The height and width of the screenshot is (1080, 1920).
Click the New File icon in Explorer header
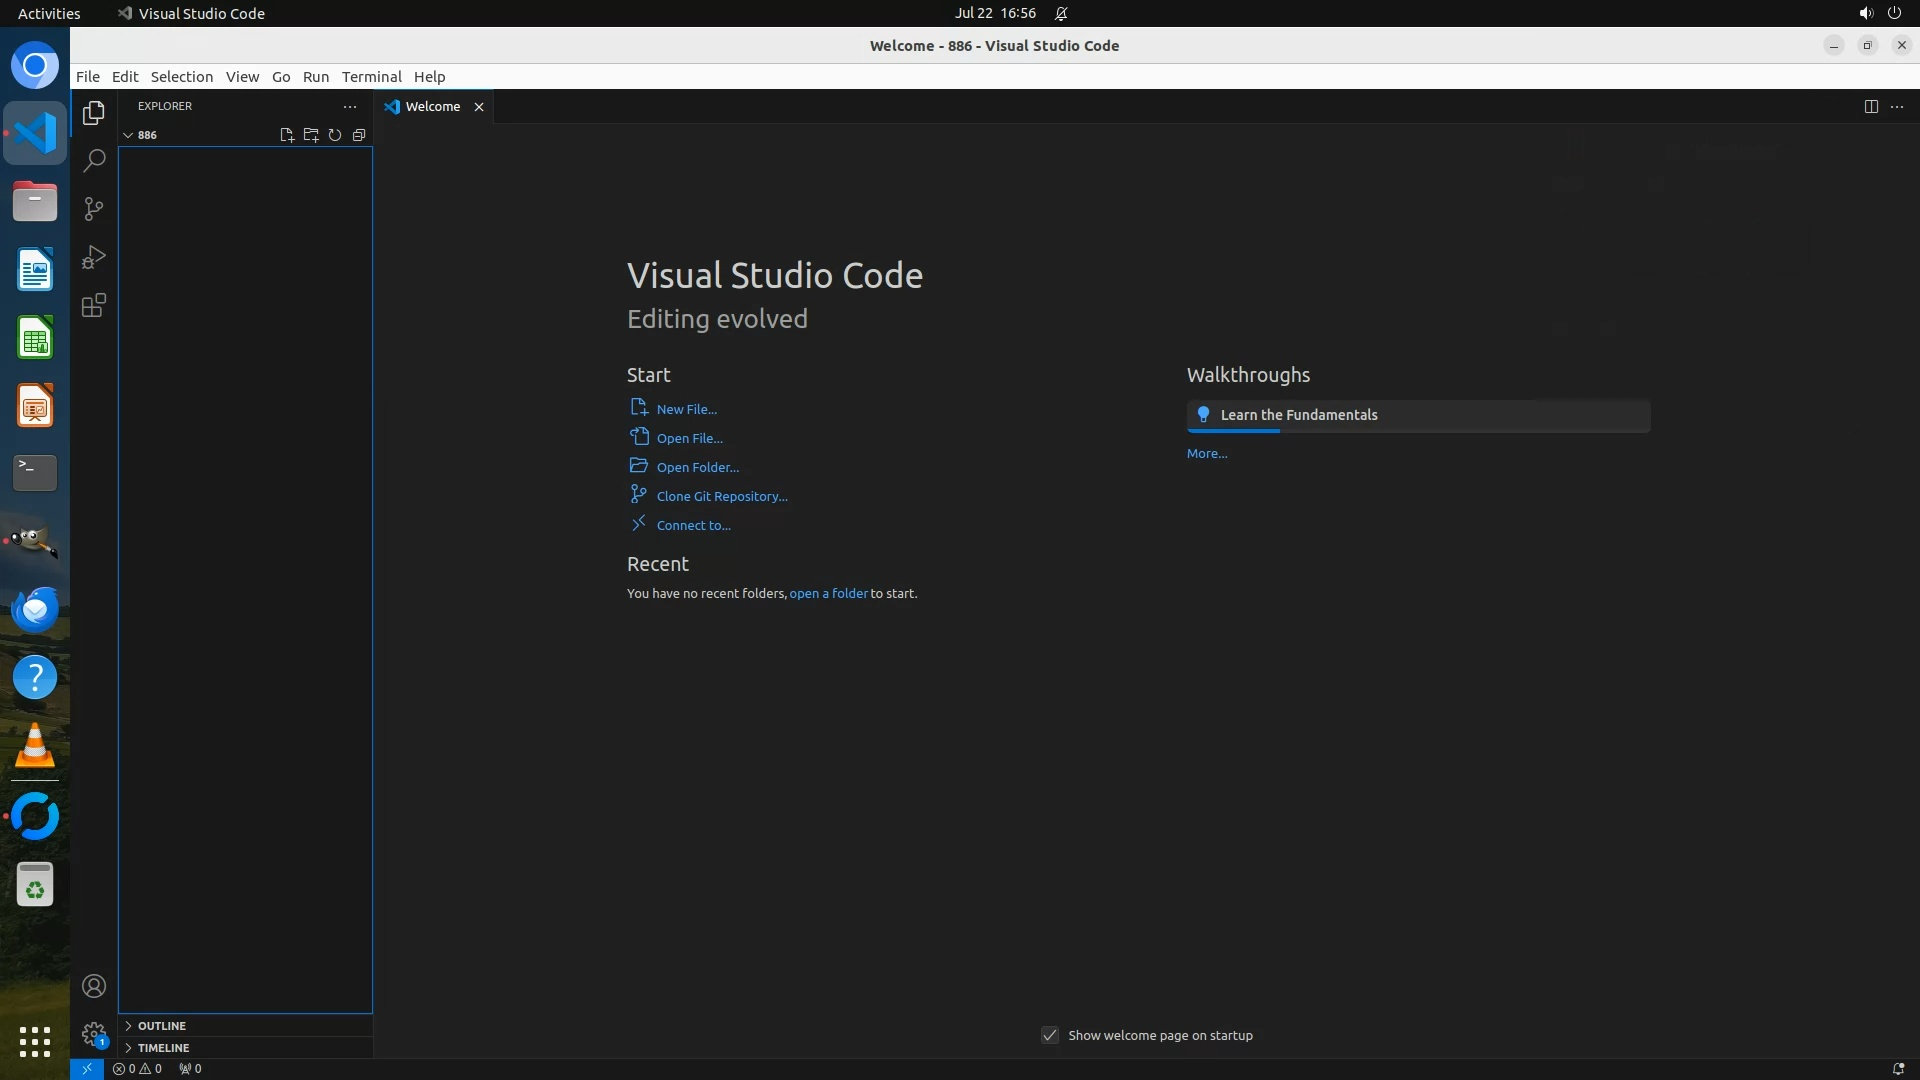[x=287, y=135]
